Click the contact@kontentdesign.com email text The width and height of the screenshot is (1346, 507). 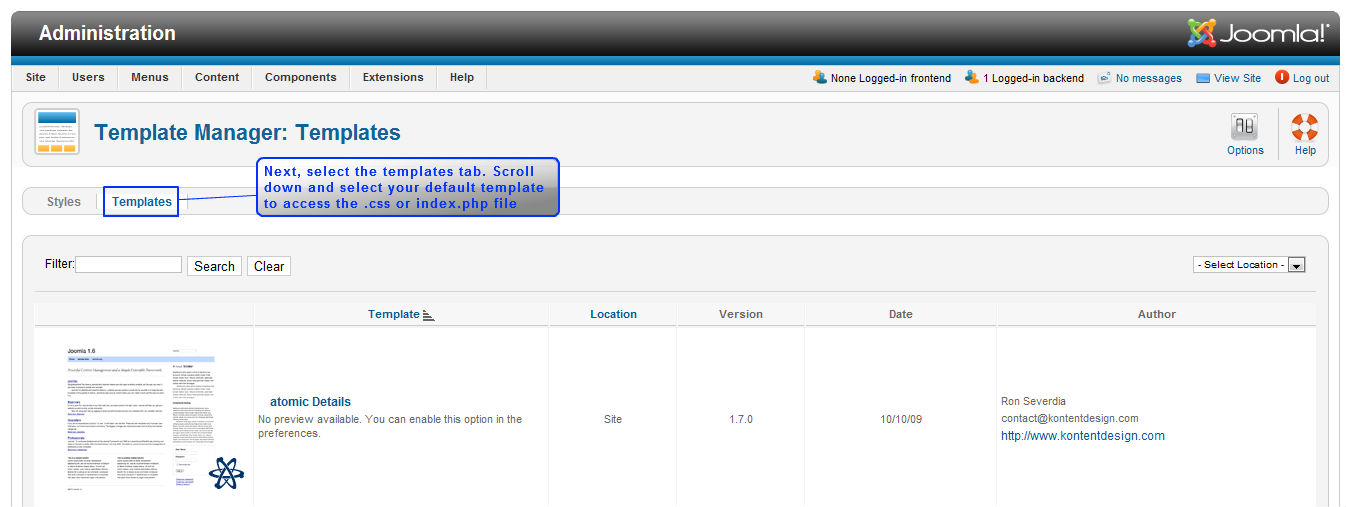click(x=1070, y=419)
